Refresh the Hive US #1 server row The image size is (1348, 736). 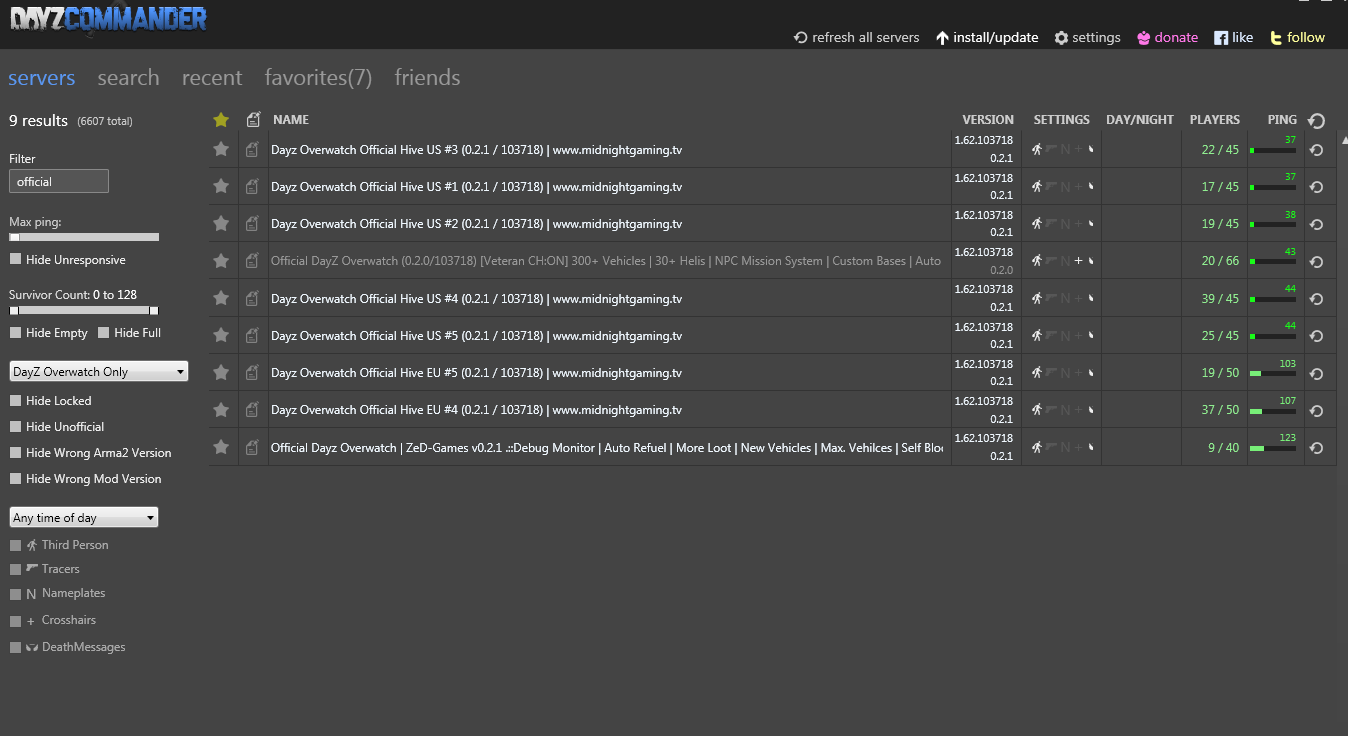[x=1317, y=187]
